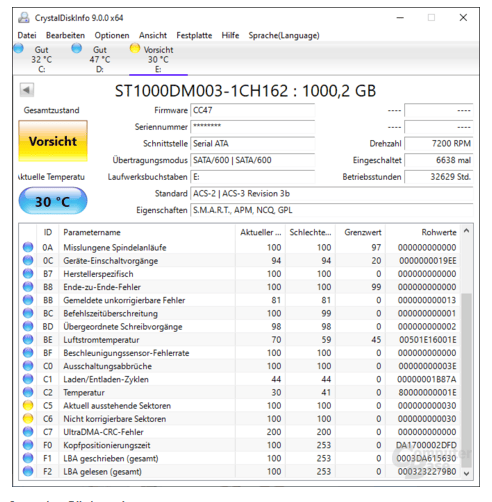The height and width of the screenshot is (502, 492).
Task: Click status icon of Ausschaltungsabbrüche row
Action: tap(28, 366)
